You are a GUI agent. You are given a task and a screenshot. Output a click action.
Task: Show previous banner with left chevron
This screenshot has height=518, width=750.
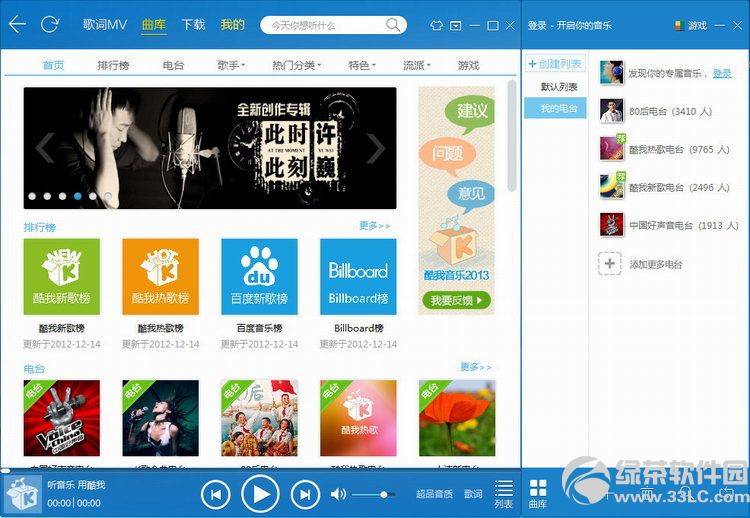[44, 148]
